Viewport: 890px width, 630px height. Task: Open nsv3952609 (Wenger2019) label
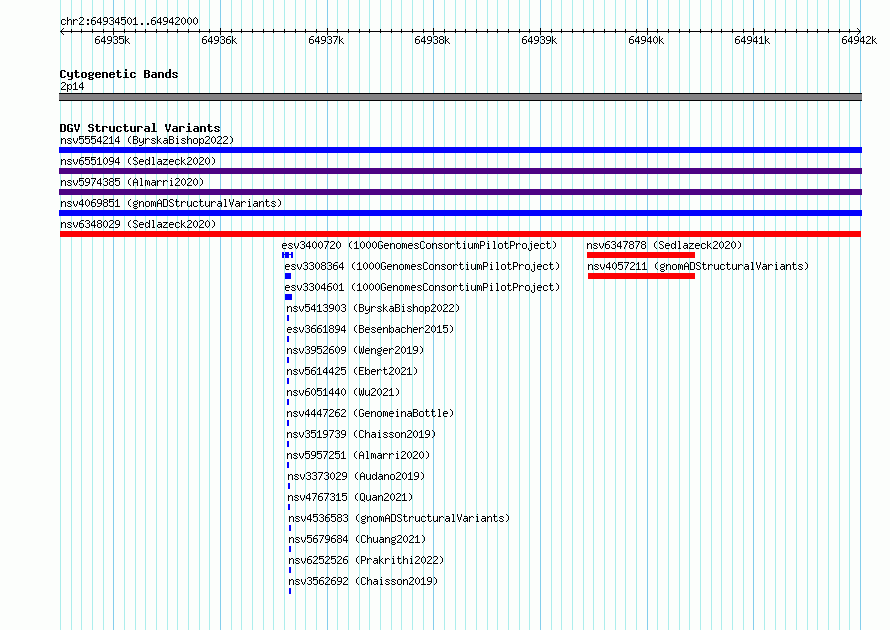(355, 350)
